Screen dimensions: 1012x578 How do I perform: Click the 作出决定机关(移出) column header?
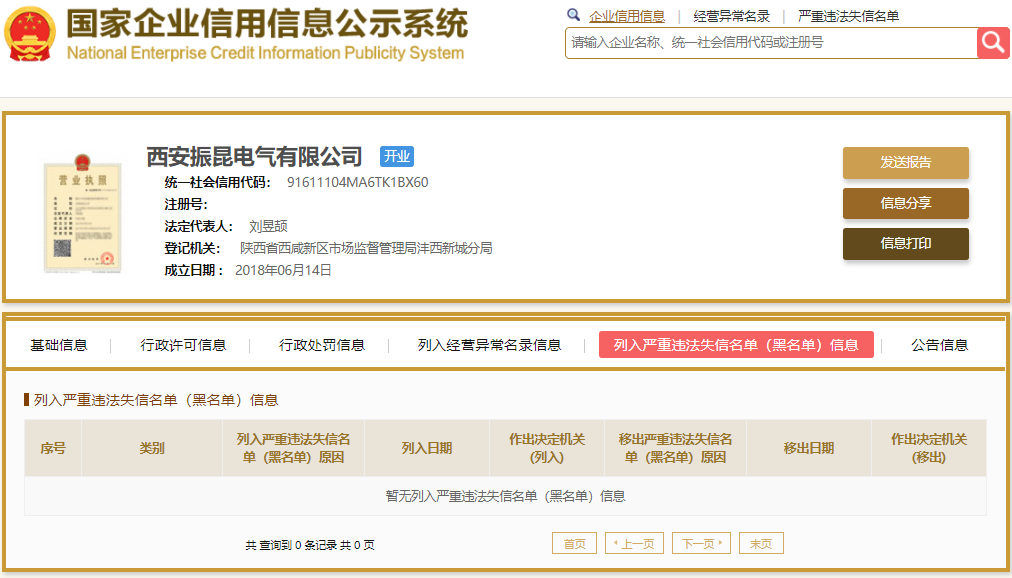[x=929, y=448]
